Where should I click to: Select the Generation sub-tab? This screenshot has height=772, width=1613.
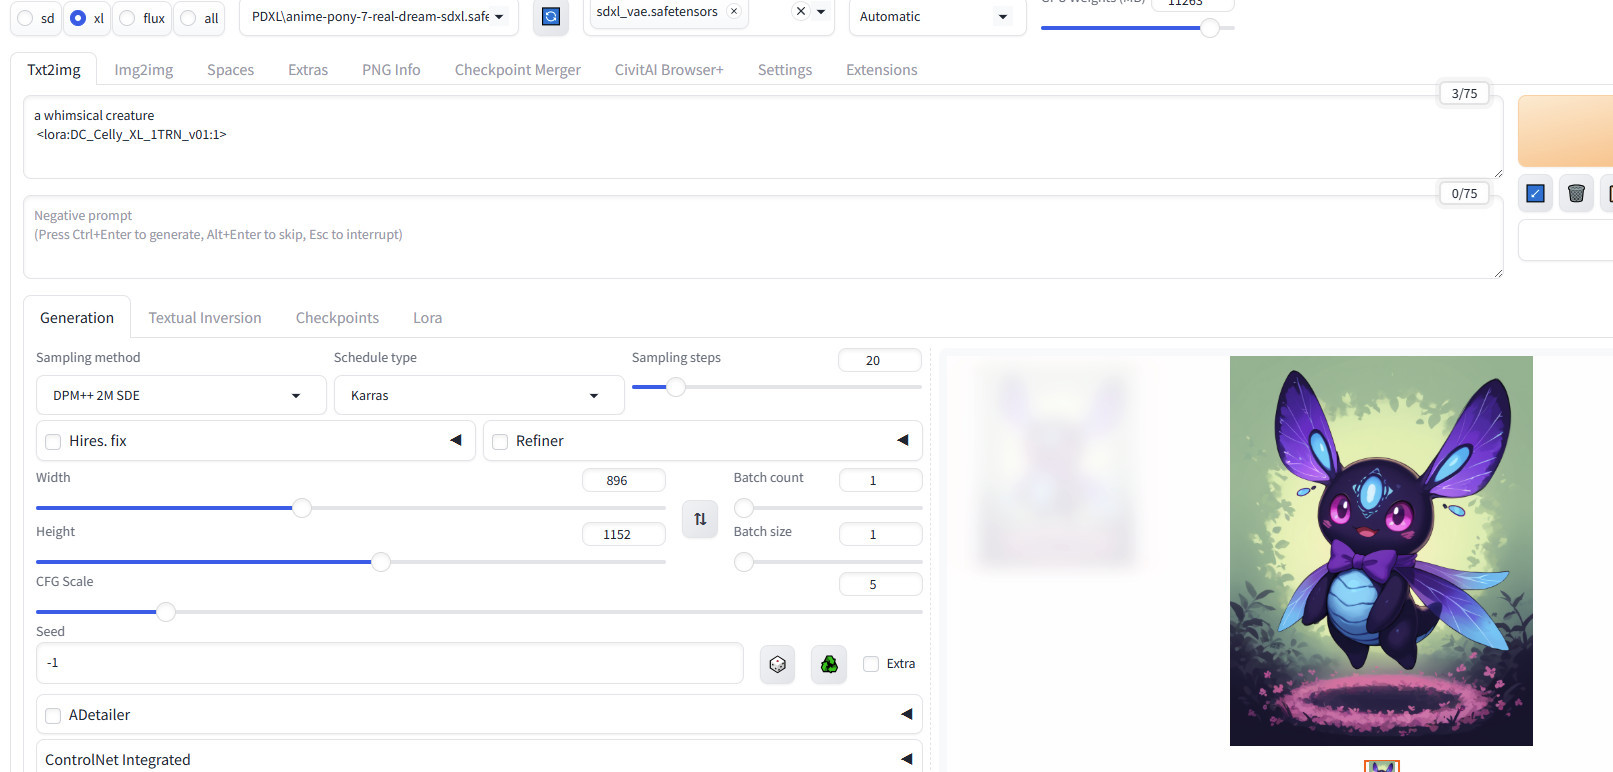77,318
